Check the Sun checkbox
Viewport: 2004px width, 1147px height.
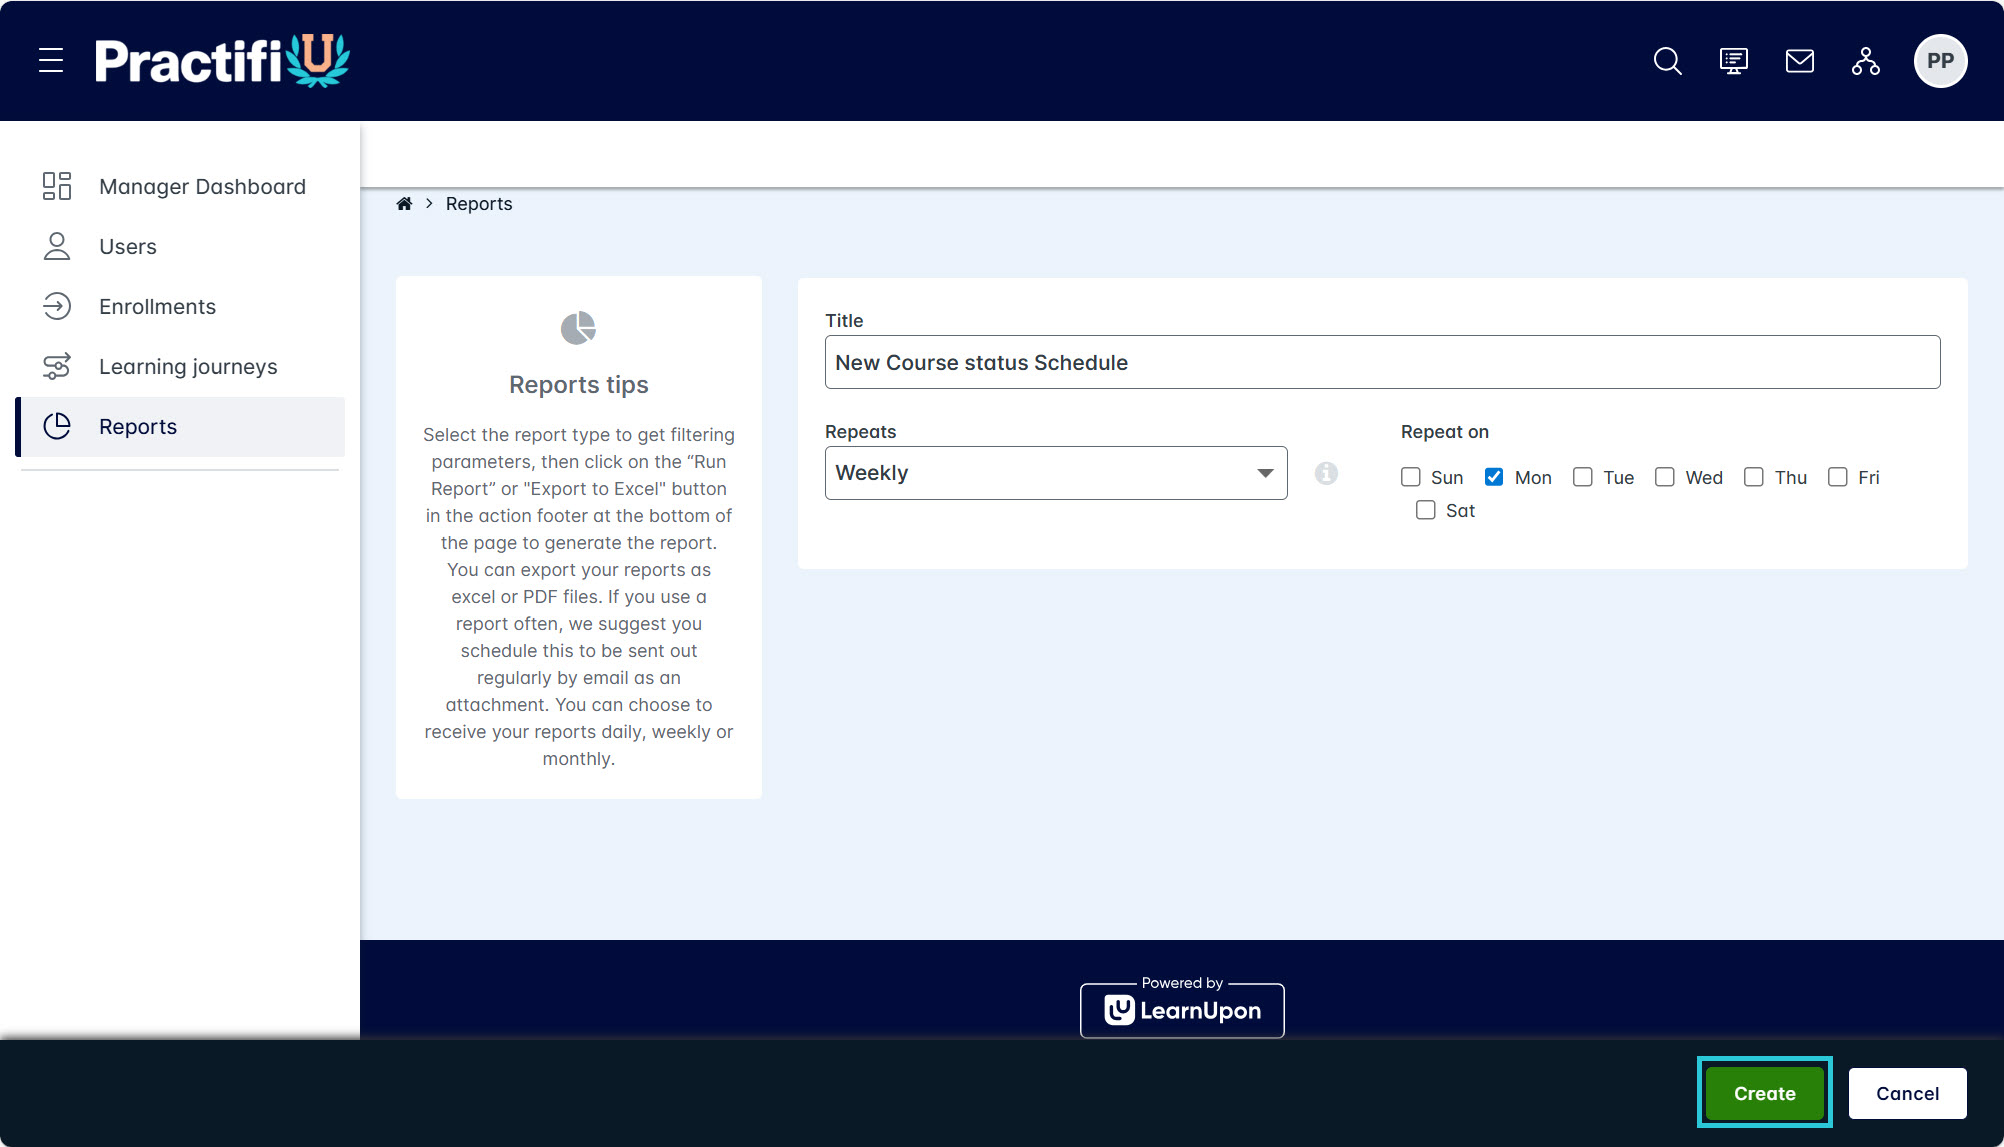(x=1411, y=477)
